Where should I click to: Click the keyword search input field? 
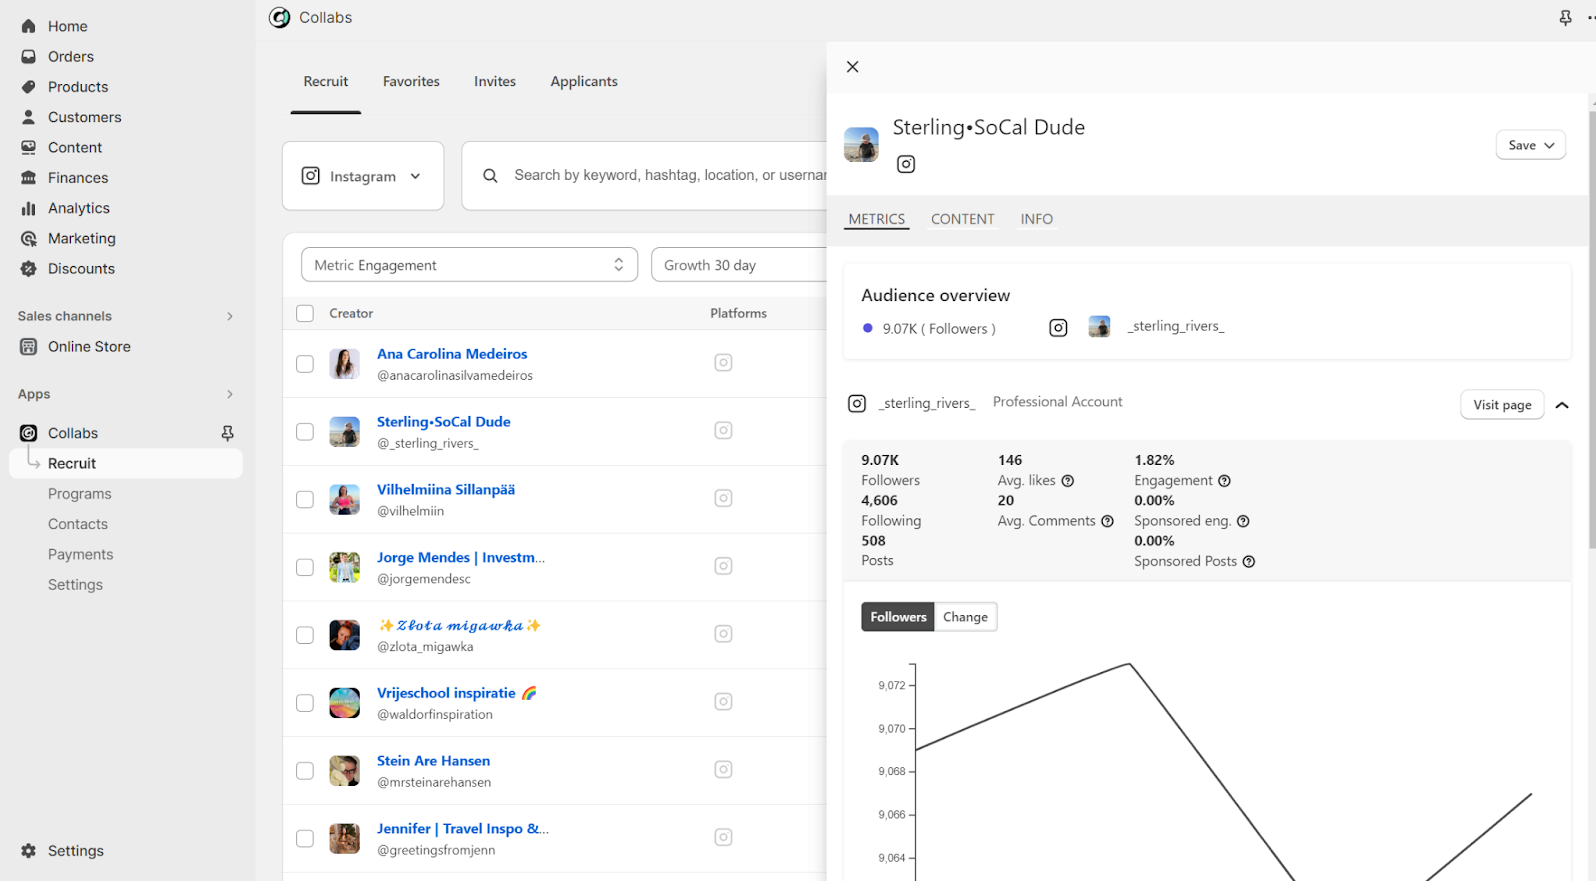(x=665, y=176)
